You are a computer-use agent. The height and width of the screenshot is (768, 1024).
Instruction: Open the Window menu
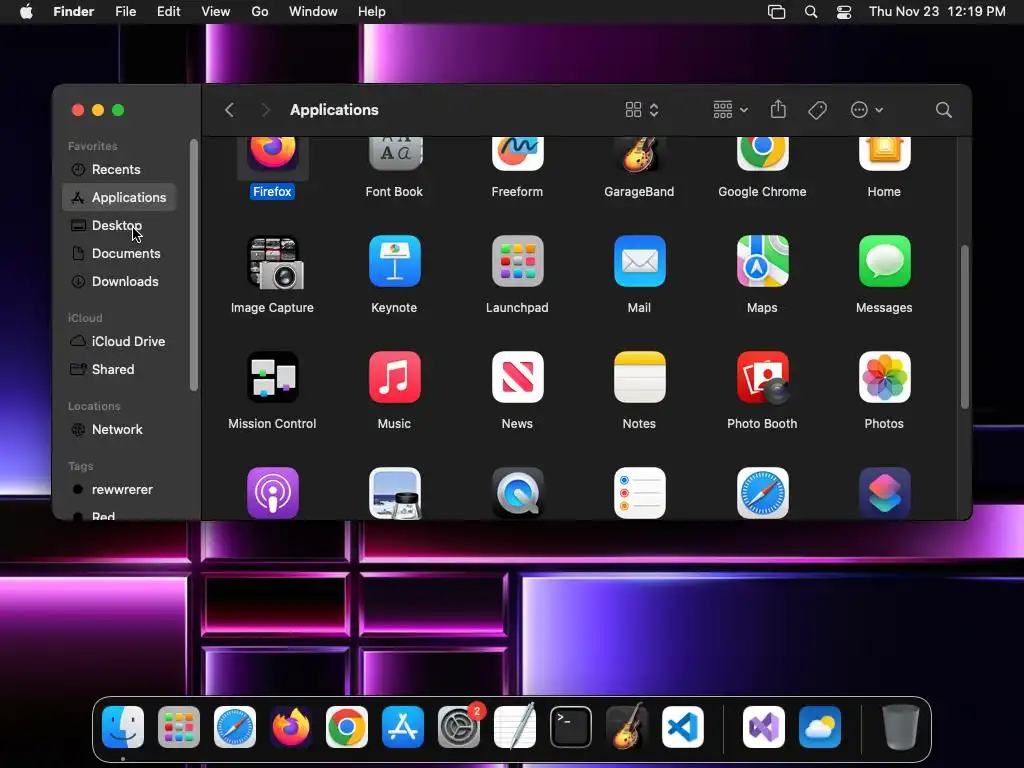pyautogui.click(x=313, y=12)
